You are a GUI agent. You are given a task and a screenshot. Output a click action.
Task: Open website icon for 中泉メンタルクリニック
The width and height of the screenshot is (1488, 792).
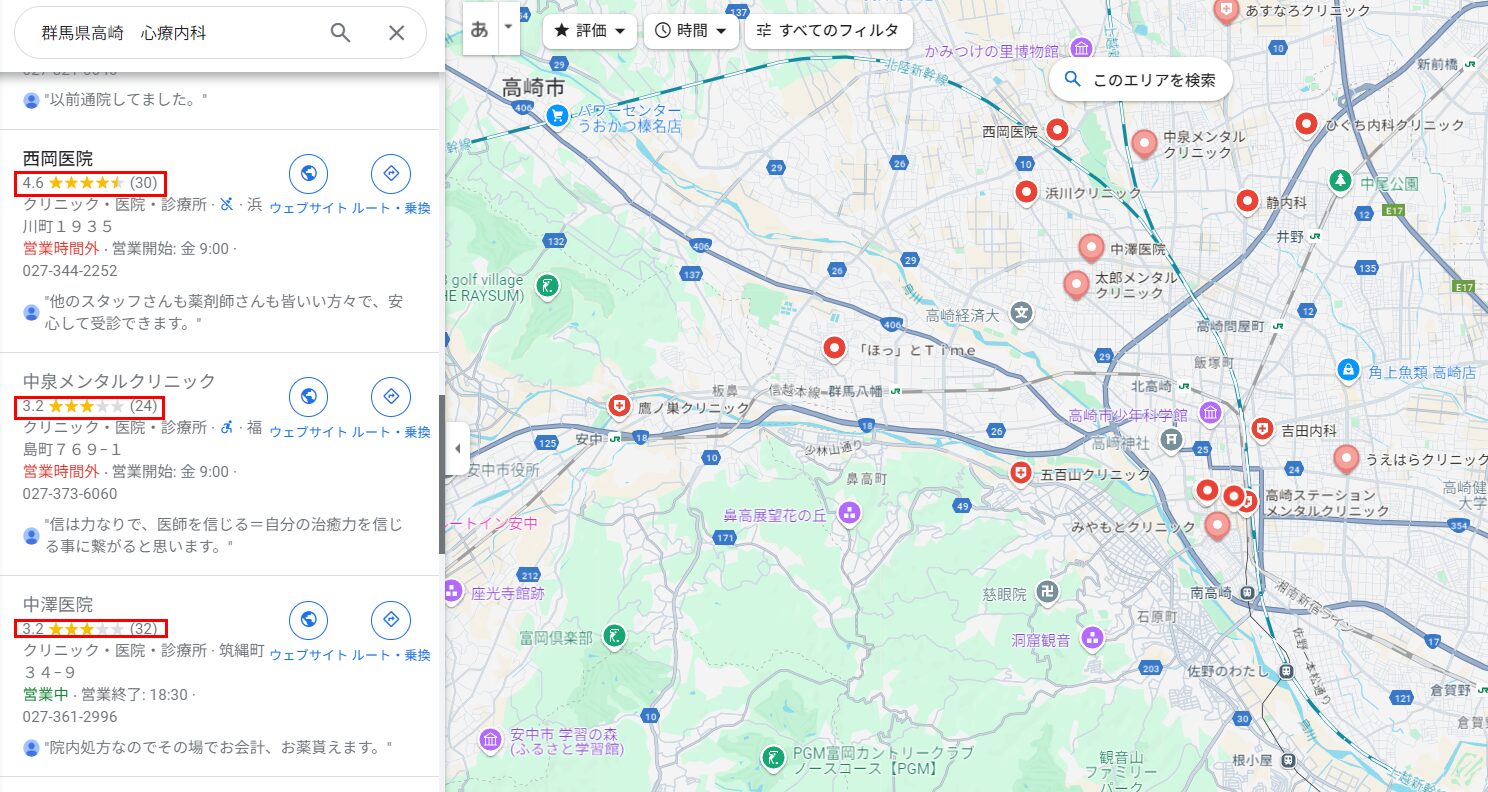pos(308,397)
